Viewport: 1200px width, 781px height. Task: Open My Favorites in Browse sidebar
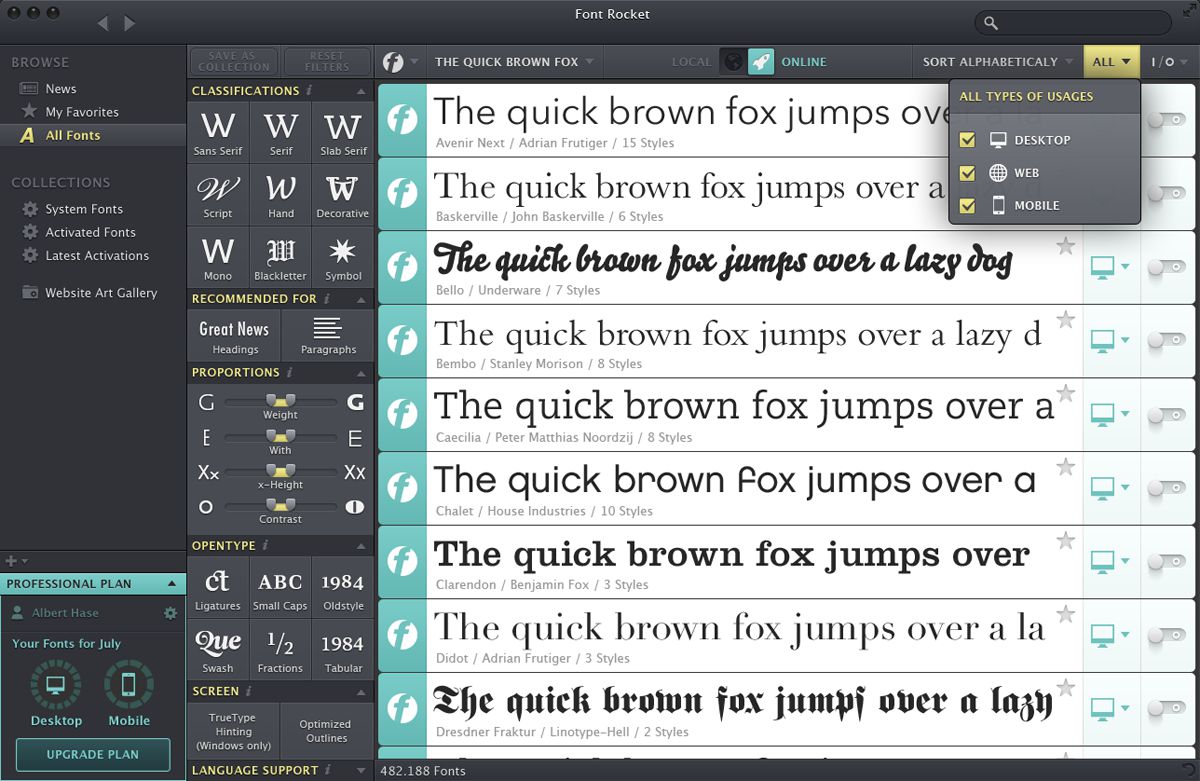pyautogui.click(x=82, y=112)
